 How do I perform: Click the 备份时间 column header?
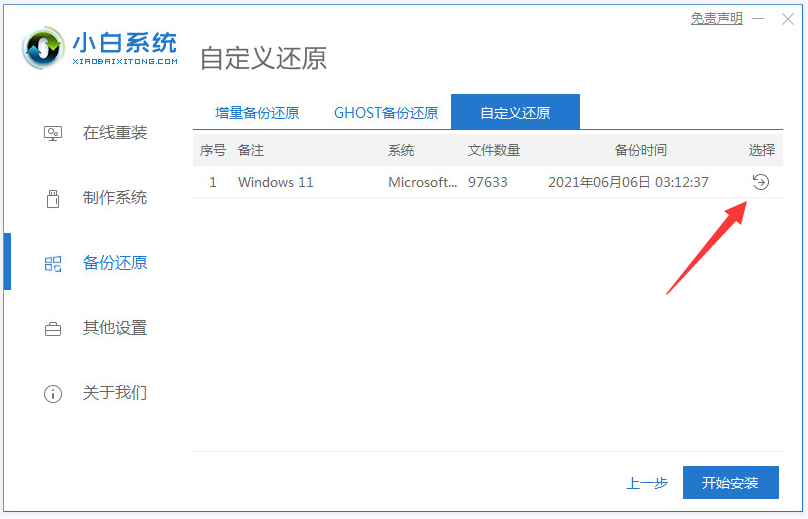640,150
